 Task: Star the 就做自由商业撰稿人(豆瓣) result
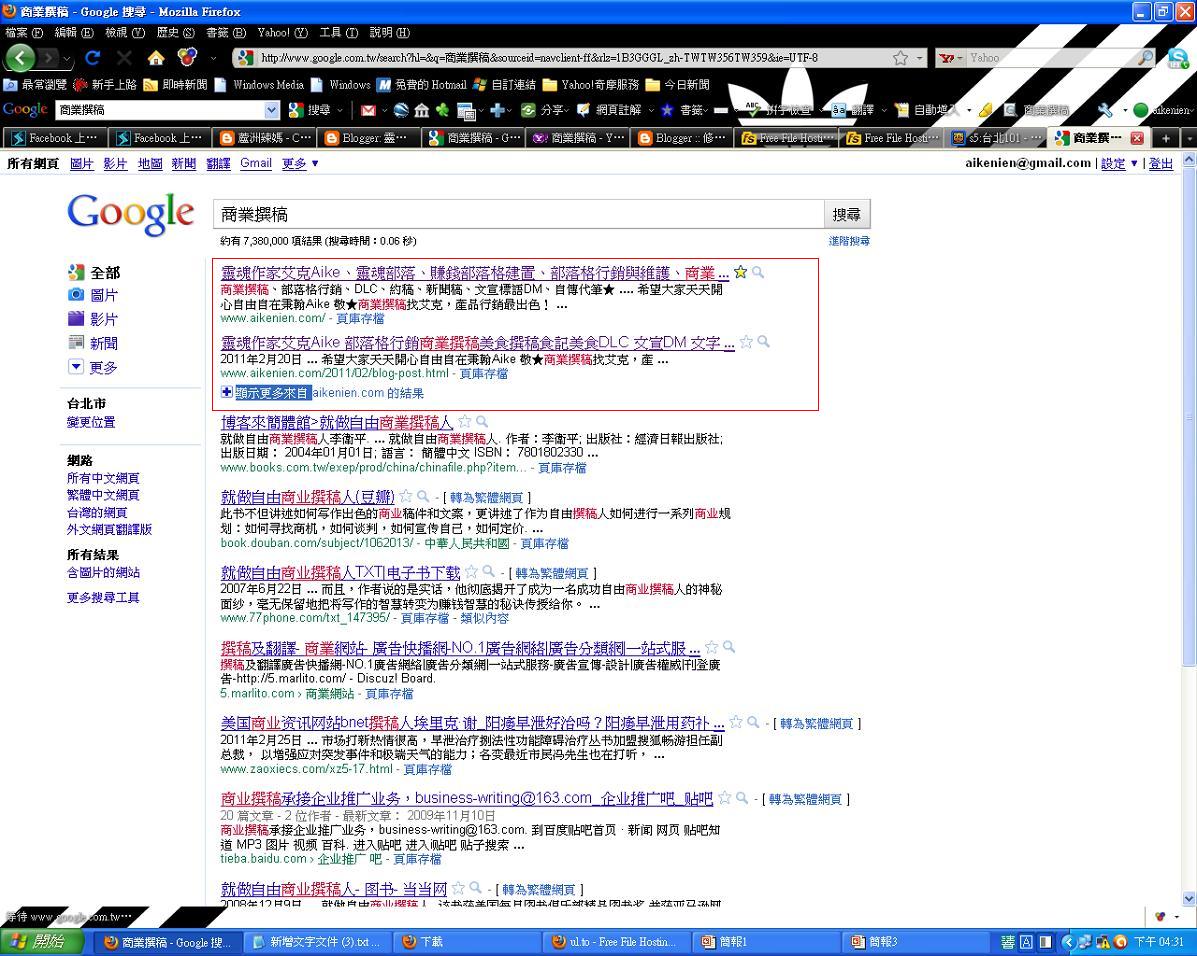pos(406,496)
